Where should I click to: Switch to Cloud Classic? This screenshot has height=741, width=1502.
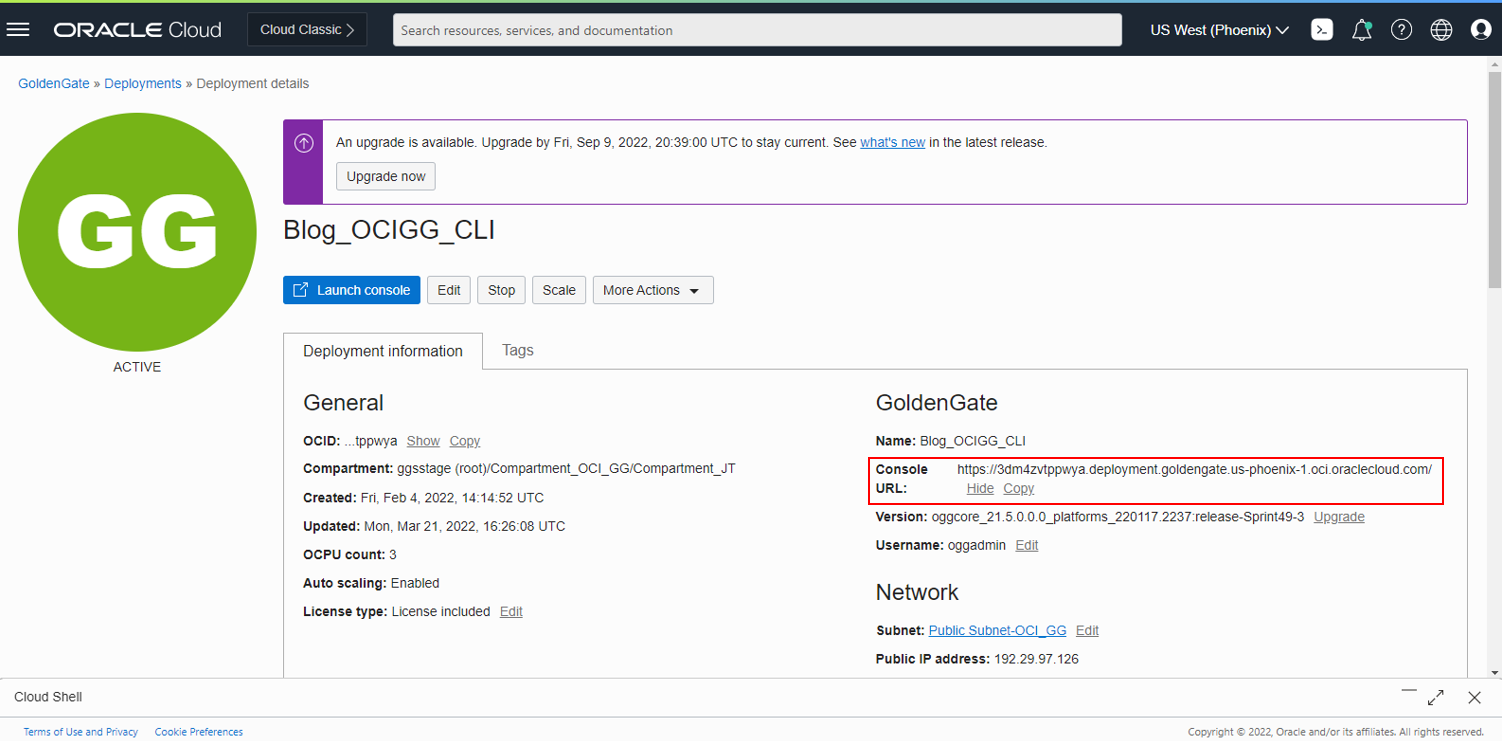307,30
